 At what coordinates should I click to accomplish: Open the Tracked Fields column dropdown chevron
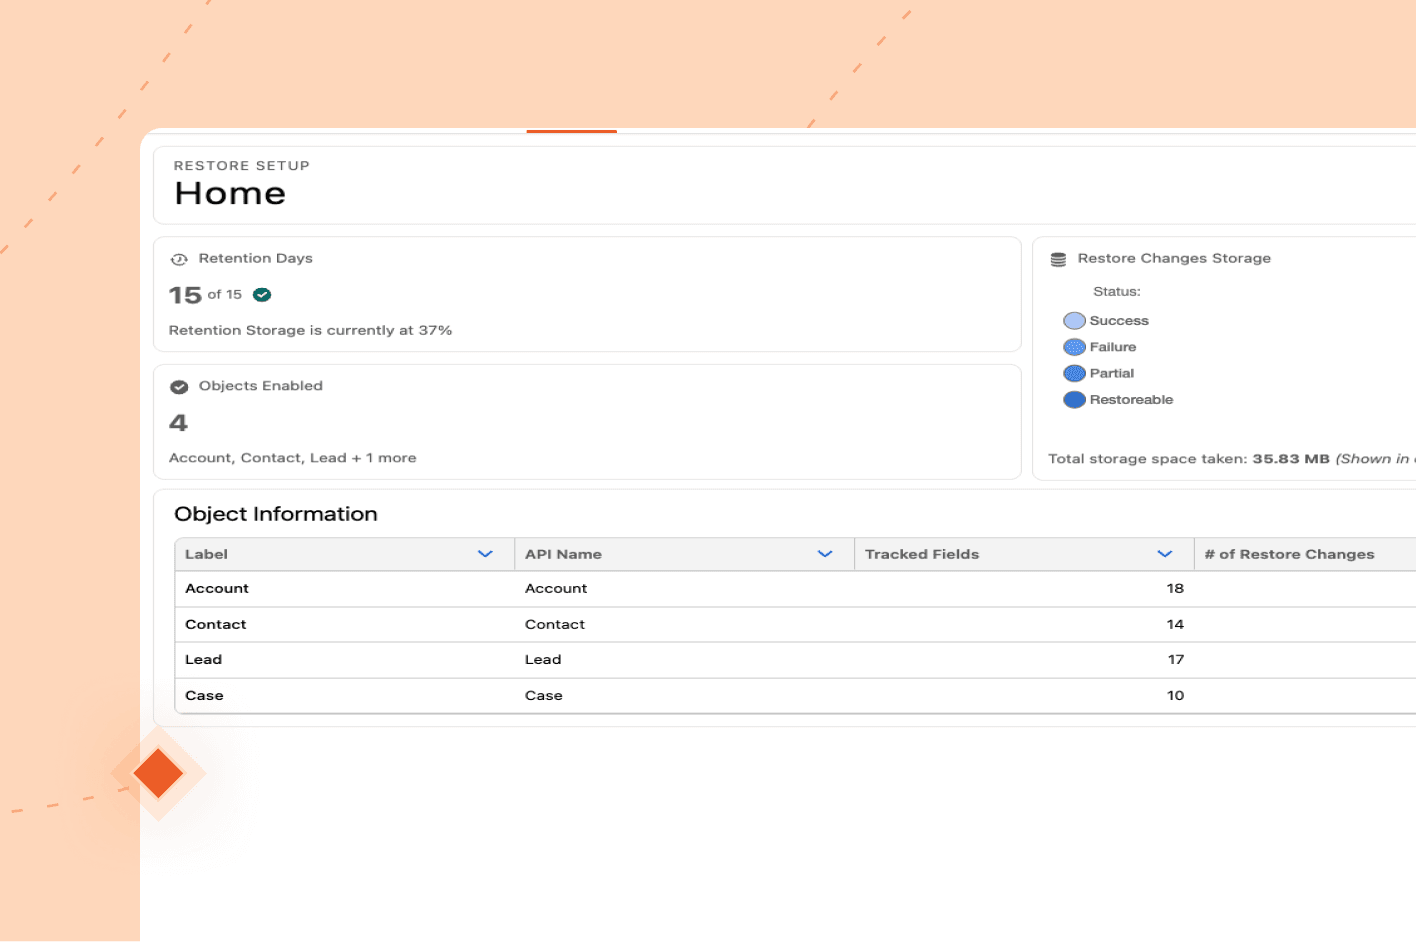(x=1165, y=554)
